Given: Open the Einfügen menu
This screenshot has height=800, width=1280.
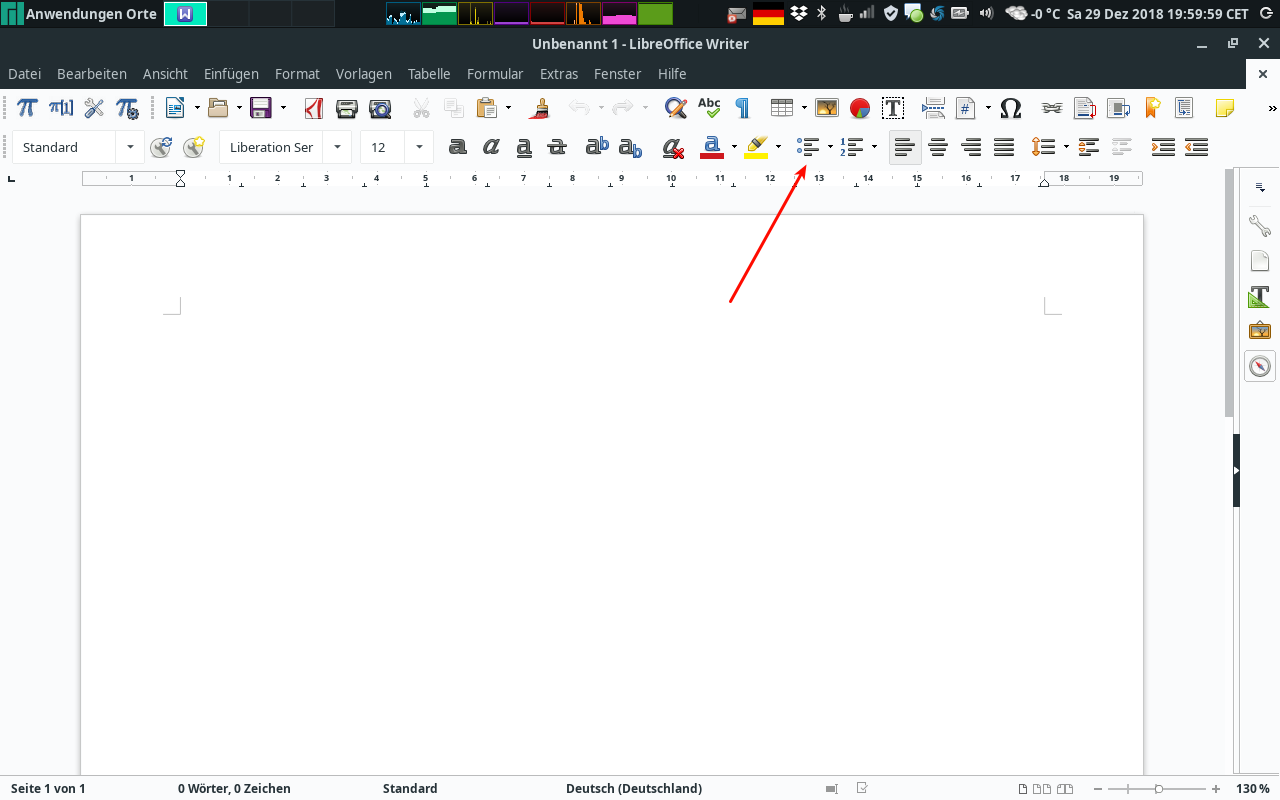Looking at the screenshot, I should (x=231, y=74).
